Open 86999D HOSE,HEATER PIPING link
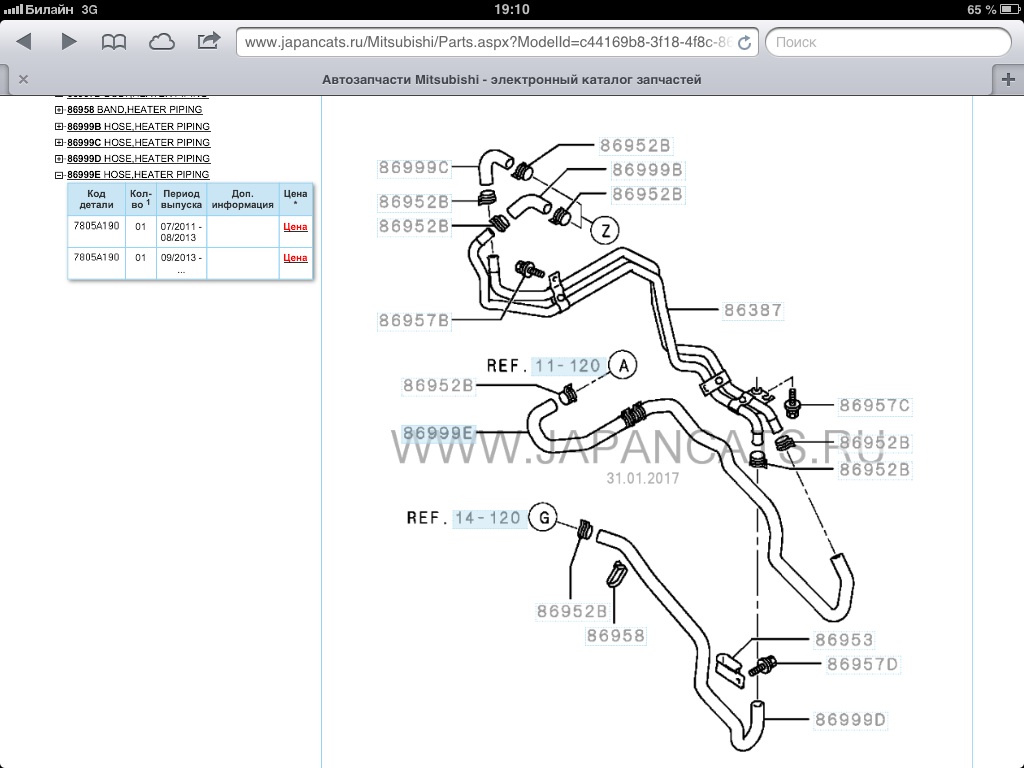Viewport: 1024px width, 768px height. point(138,159)
